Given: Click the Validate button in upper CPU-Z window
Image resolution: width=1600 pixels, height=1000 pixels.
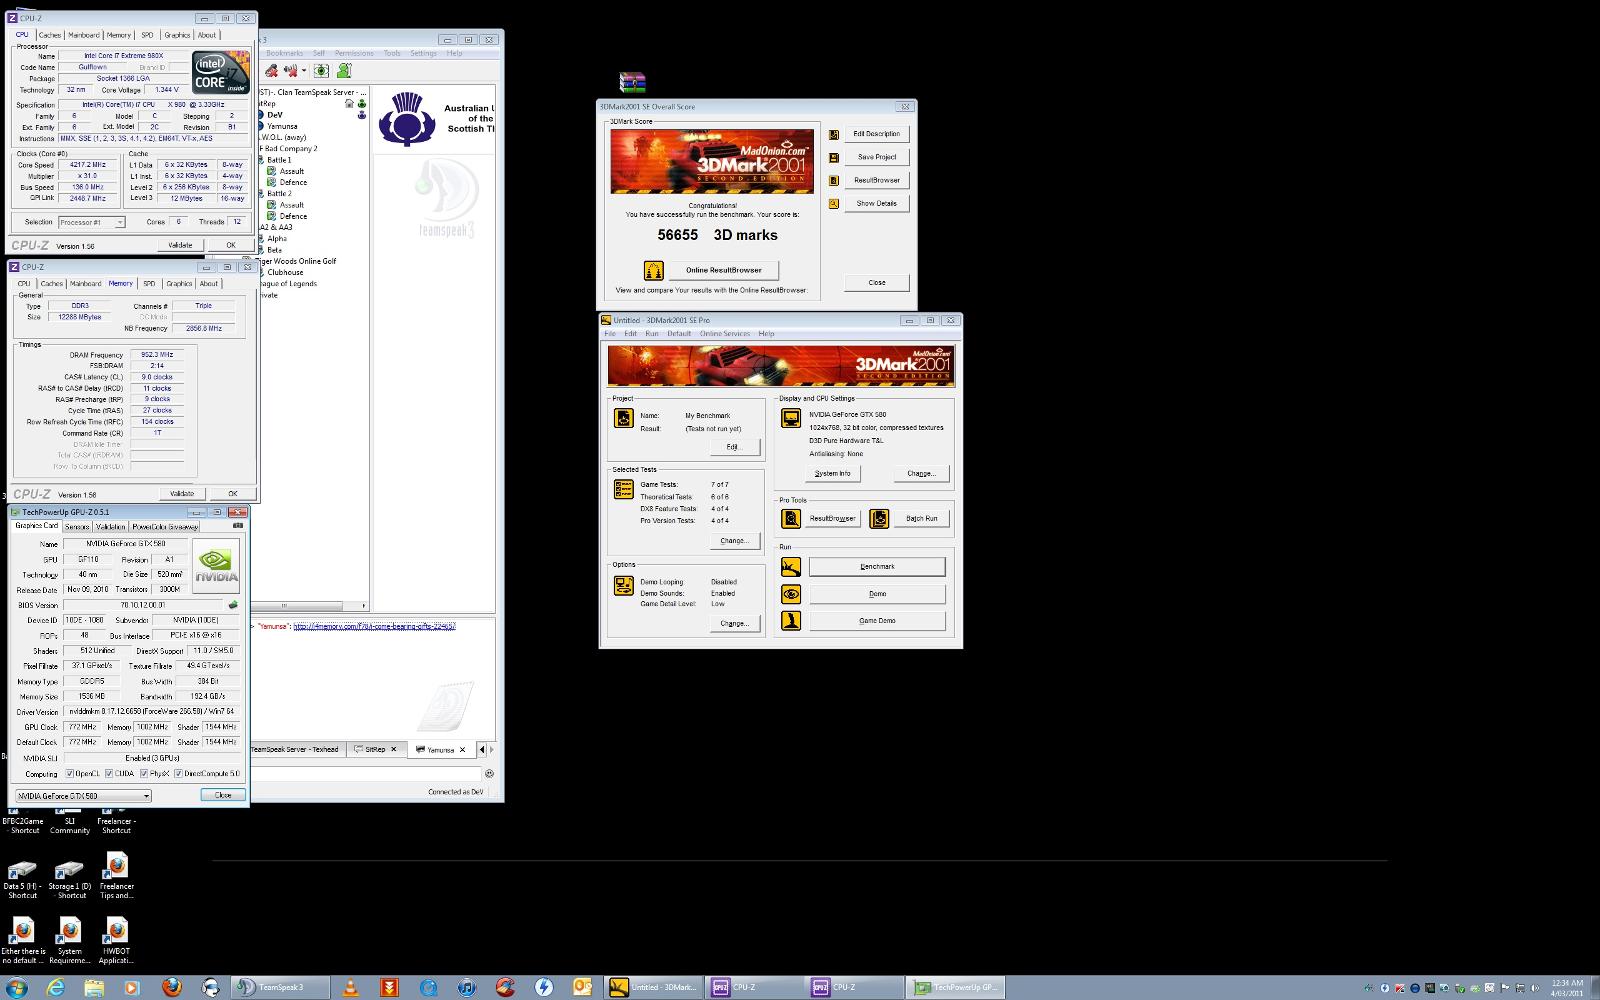Looking at the screenshot, I should click(x=180, y=245).
